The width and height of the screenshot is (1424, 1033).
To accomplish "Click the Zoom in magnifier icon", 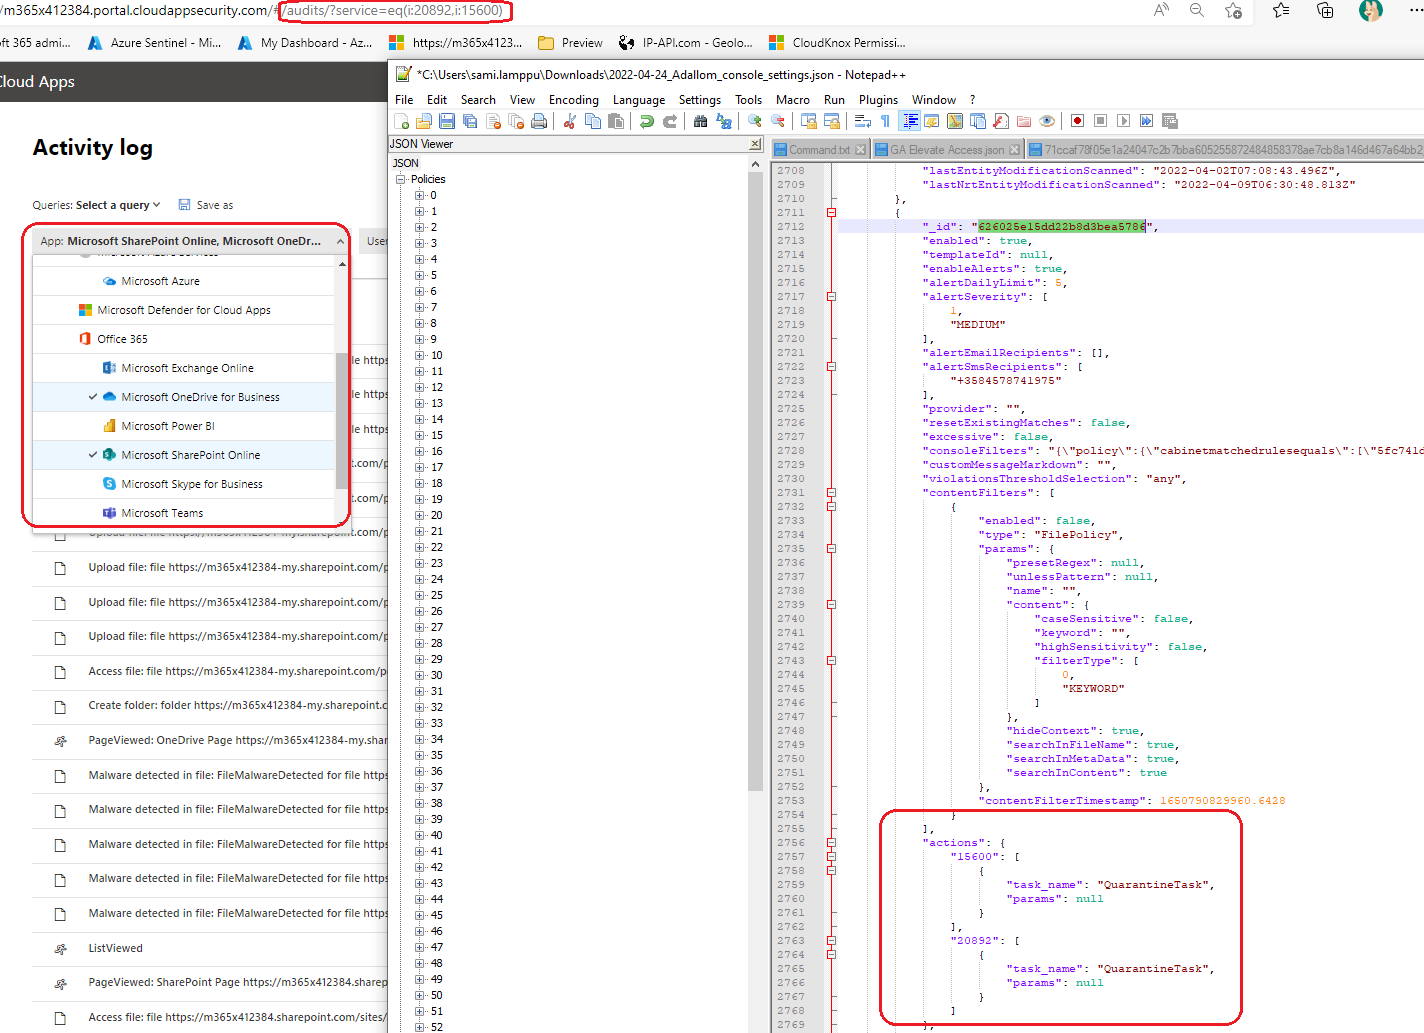I will tap(755, 121).
